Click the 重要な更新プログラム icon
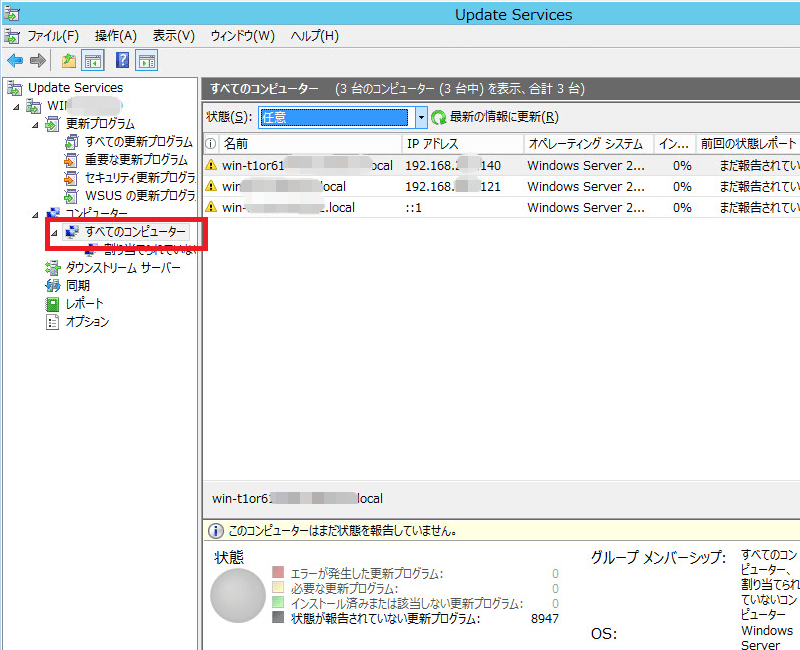Image resolution: width=800 pixels, height=650 pixels. coord(71,160)
